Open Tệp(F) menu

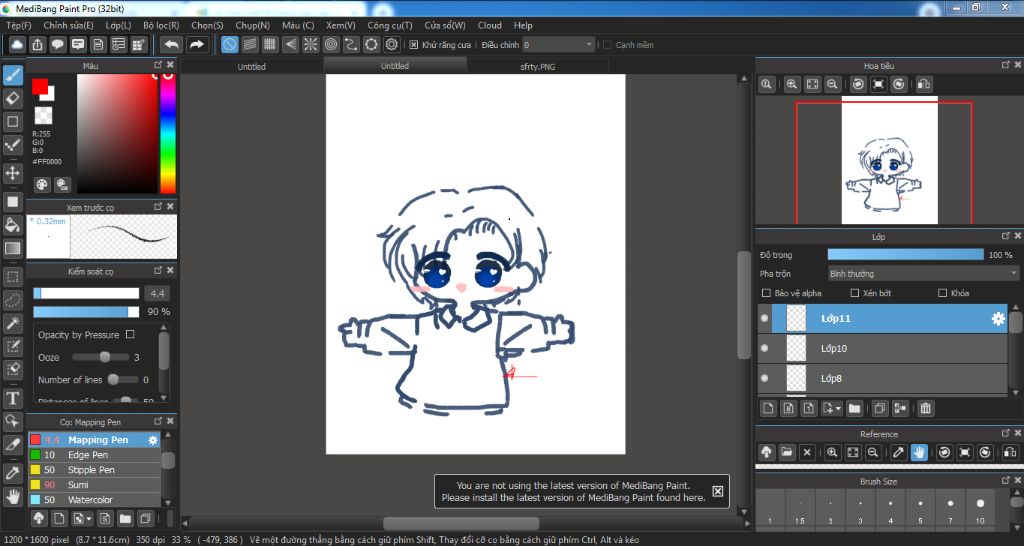(18, 25)
